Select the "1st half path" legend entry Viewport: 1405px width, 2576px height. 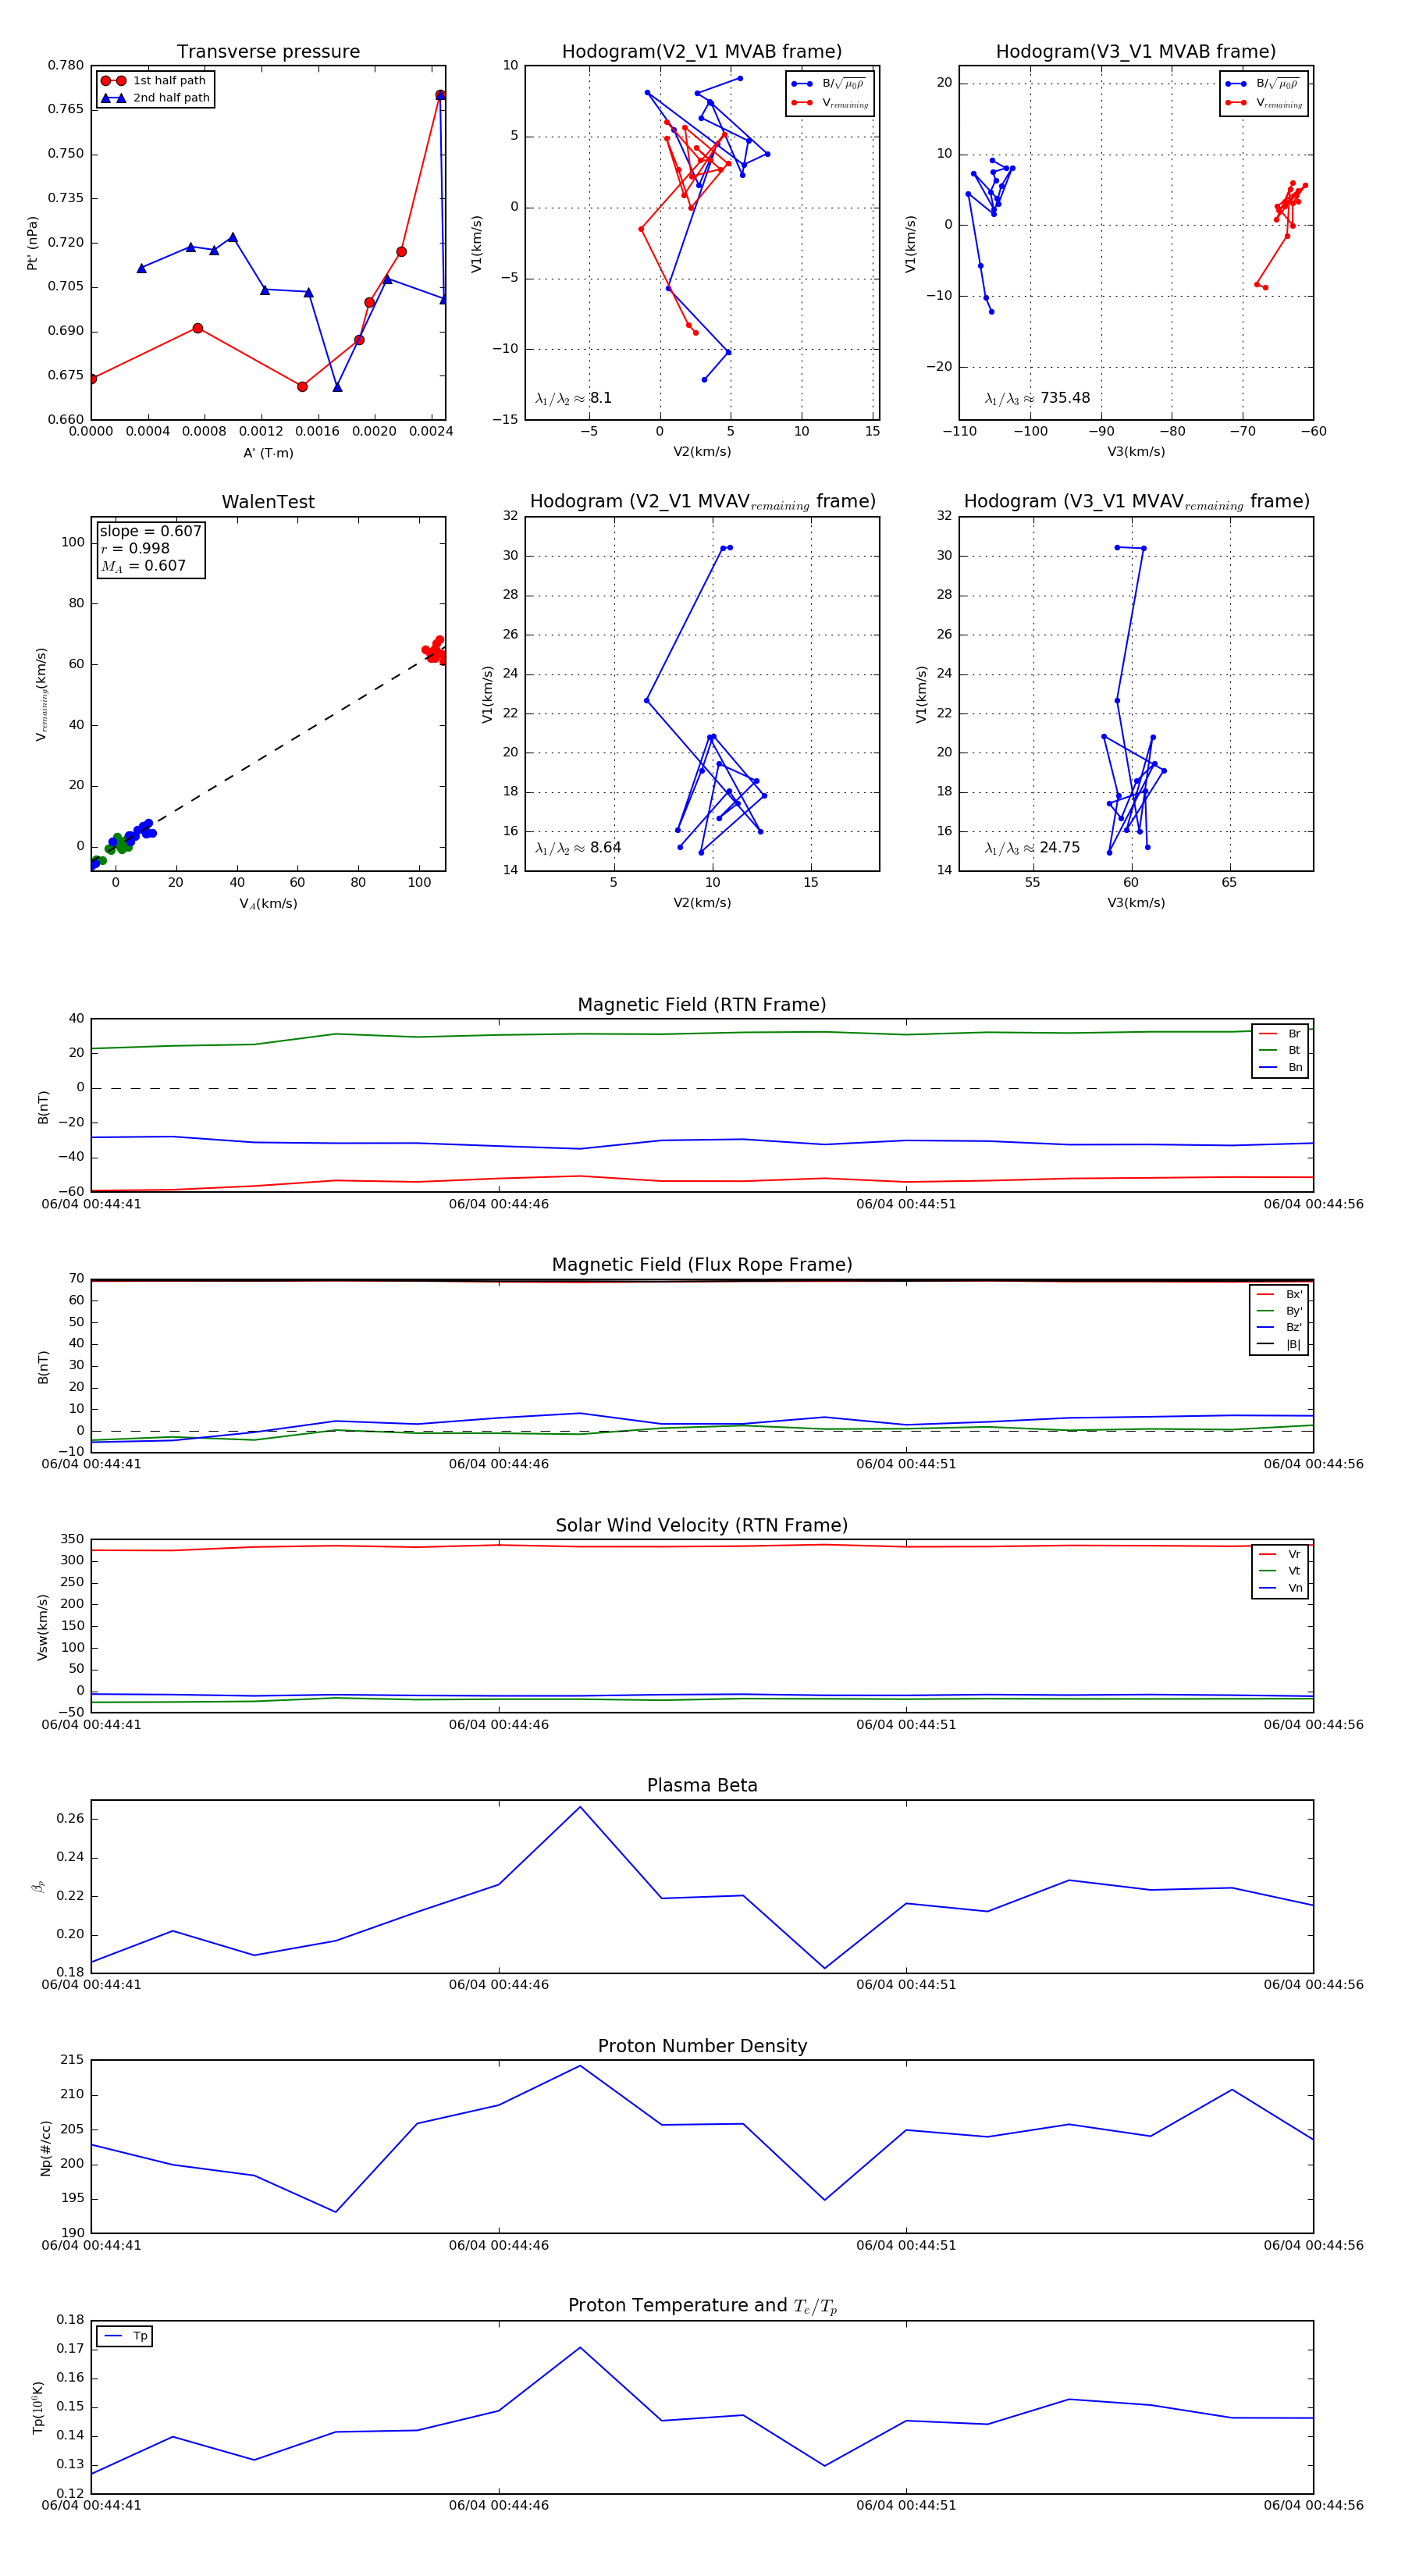pos(155,81)
